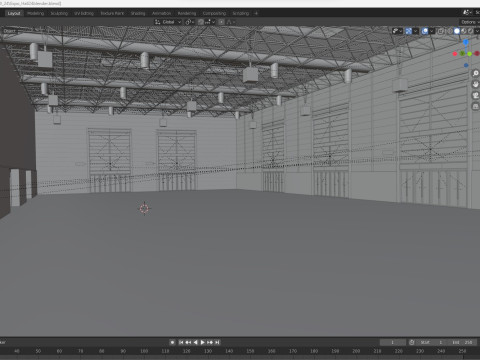Add a new workspace with plus button

click(256, 13)
